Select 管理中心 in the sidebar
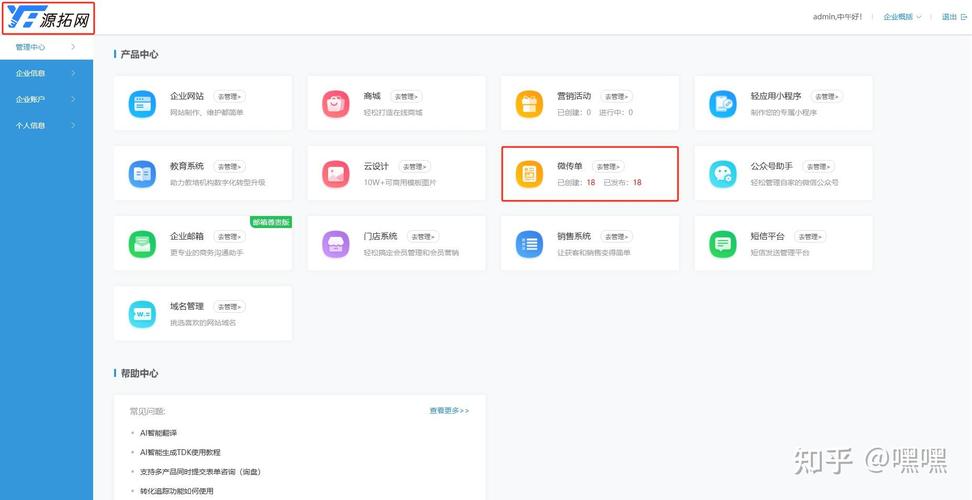 [45, 47]
